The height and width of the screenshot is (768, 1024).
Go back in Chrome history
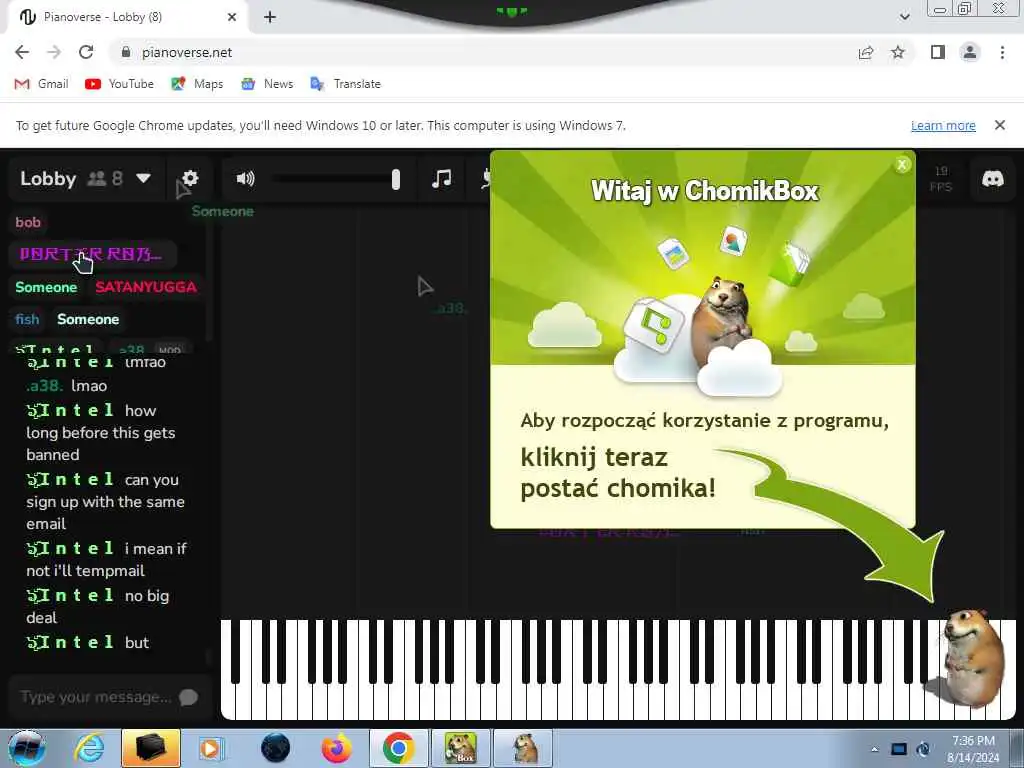tap(22, 52)
